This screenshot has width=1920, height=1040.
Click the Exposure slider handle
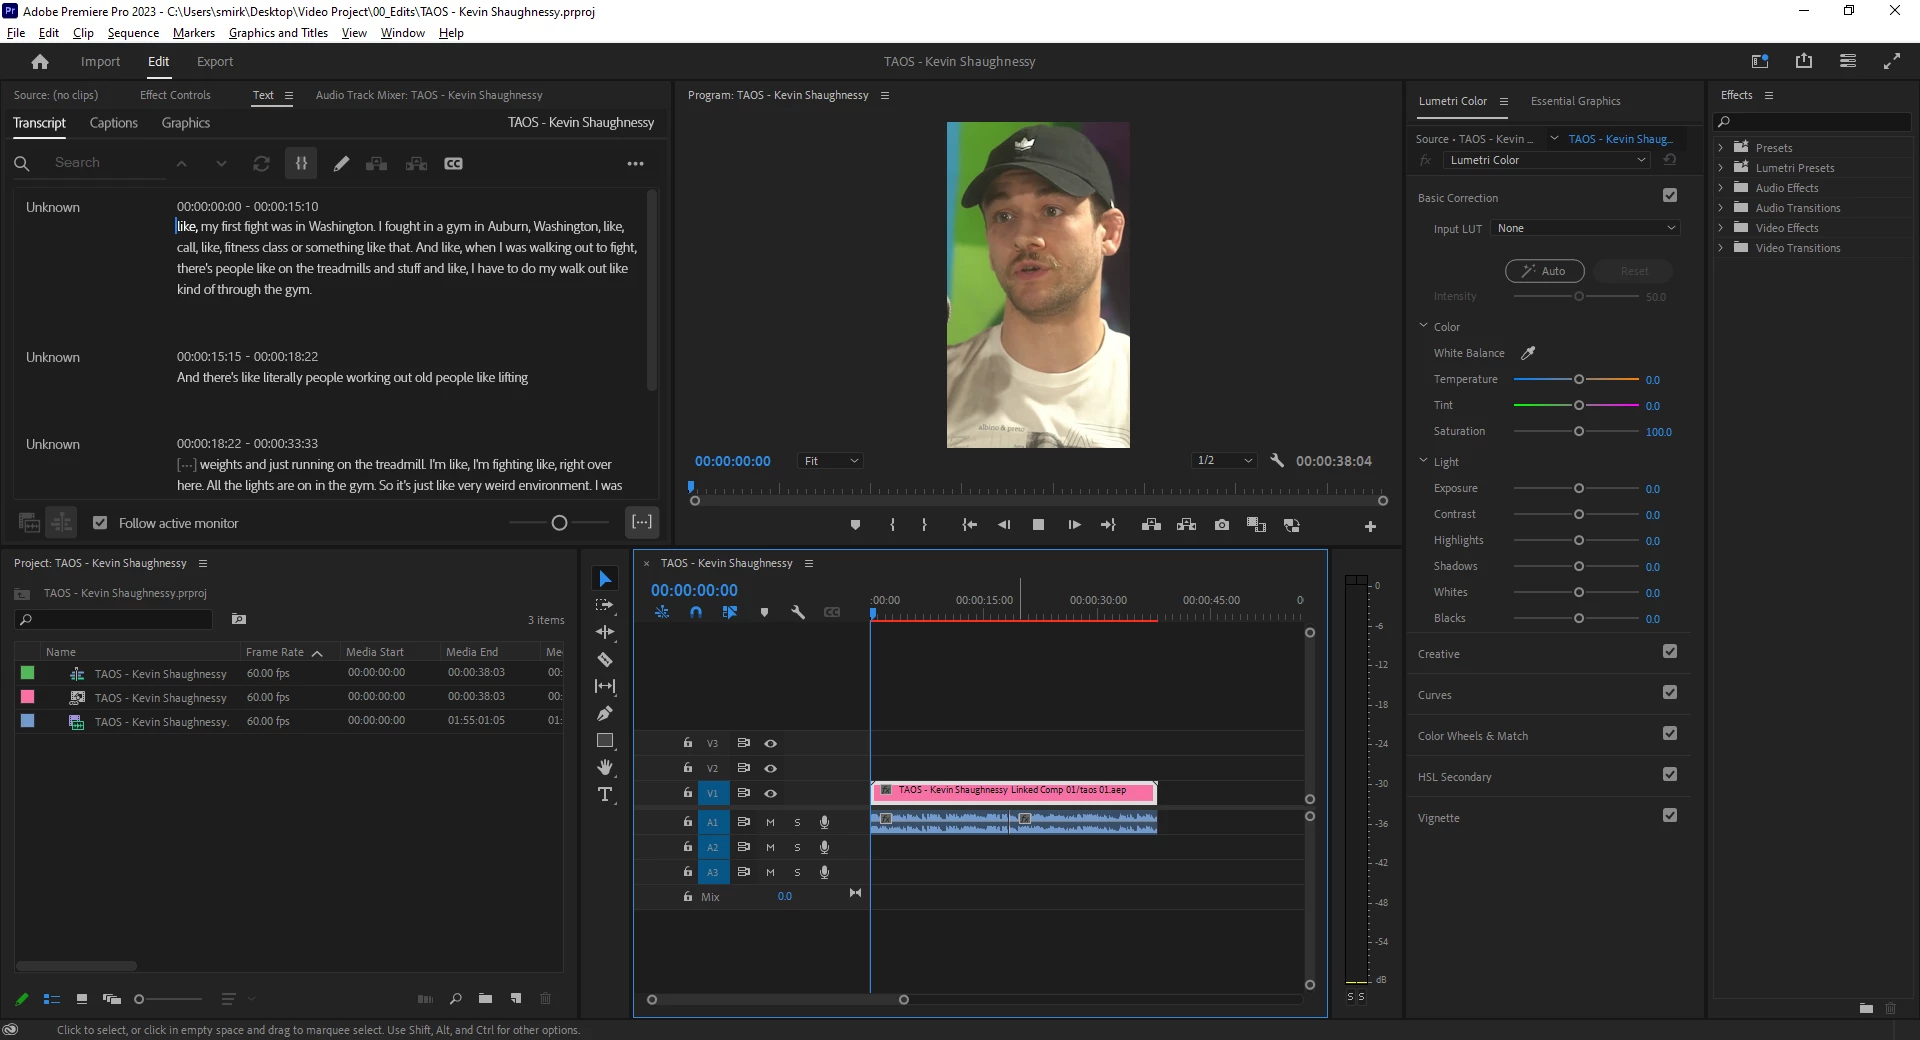(1579, 489)
